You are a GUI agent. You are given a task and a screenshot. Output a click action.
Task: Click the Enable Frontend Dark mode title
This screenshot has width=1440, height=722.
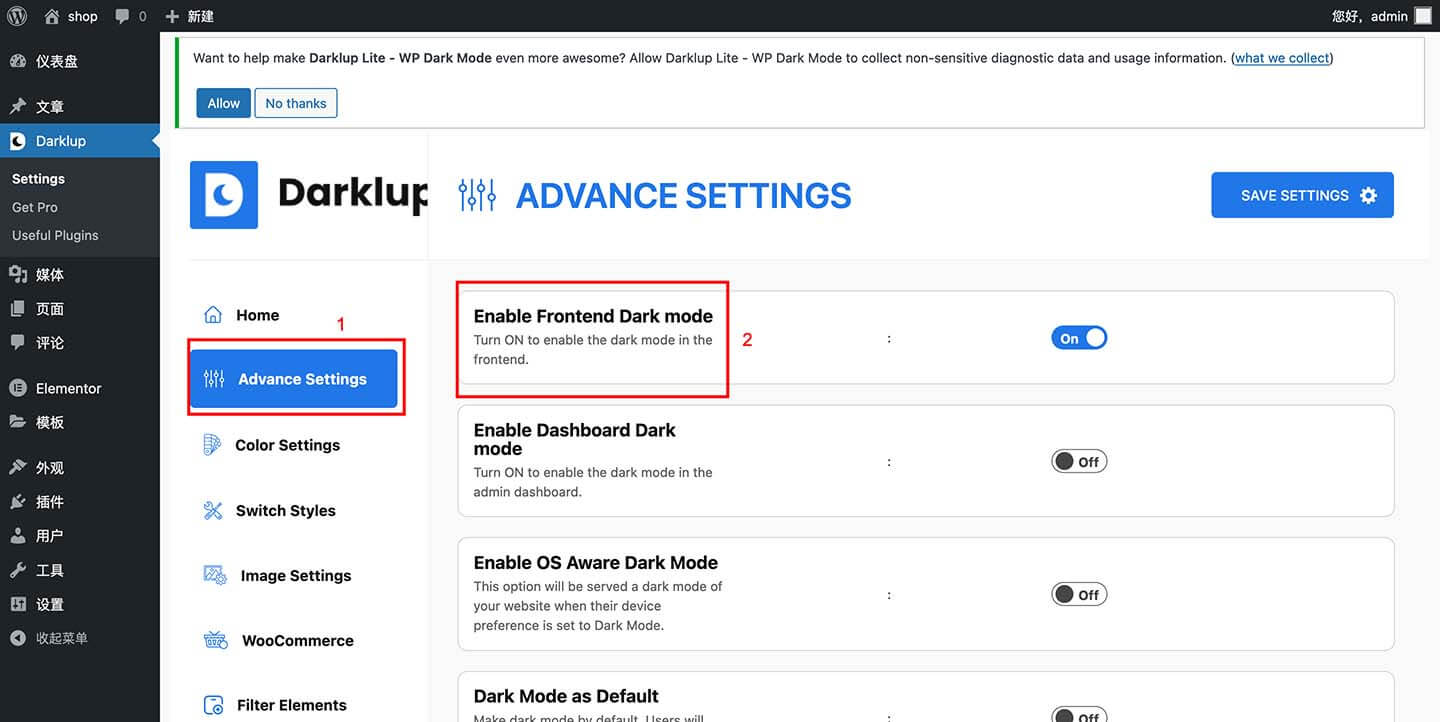pyautogui.click(x=593, y=316)
